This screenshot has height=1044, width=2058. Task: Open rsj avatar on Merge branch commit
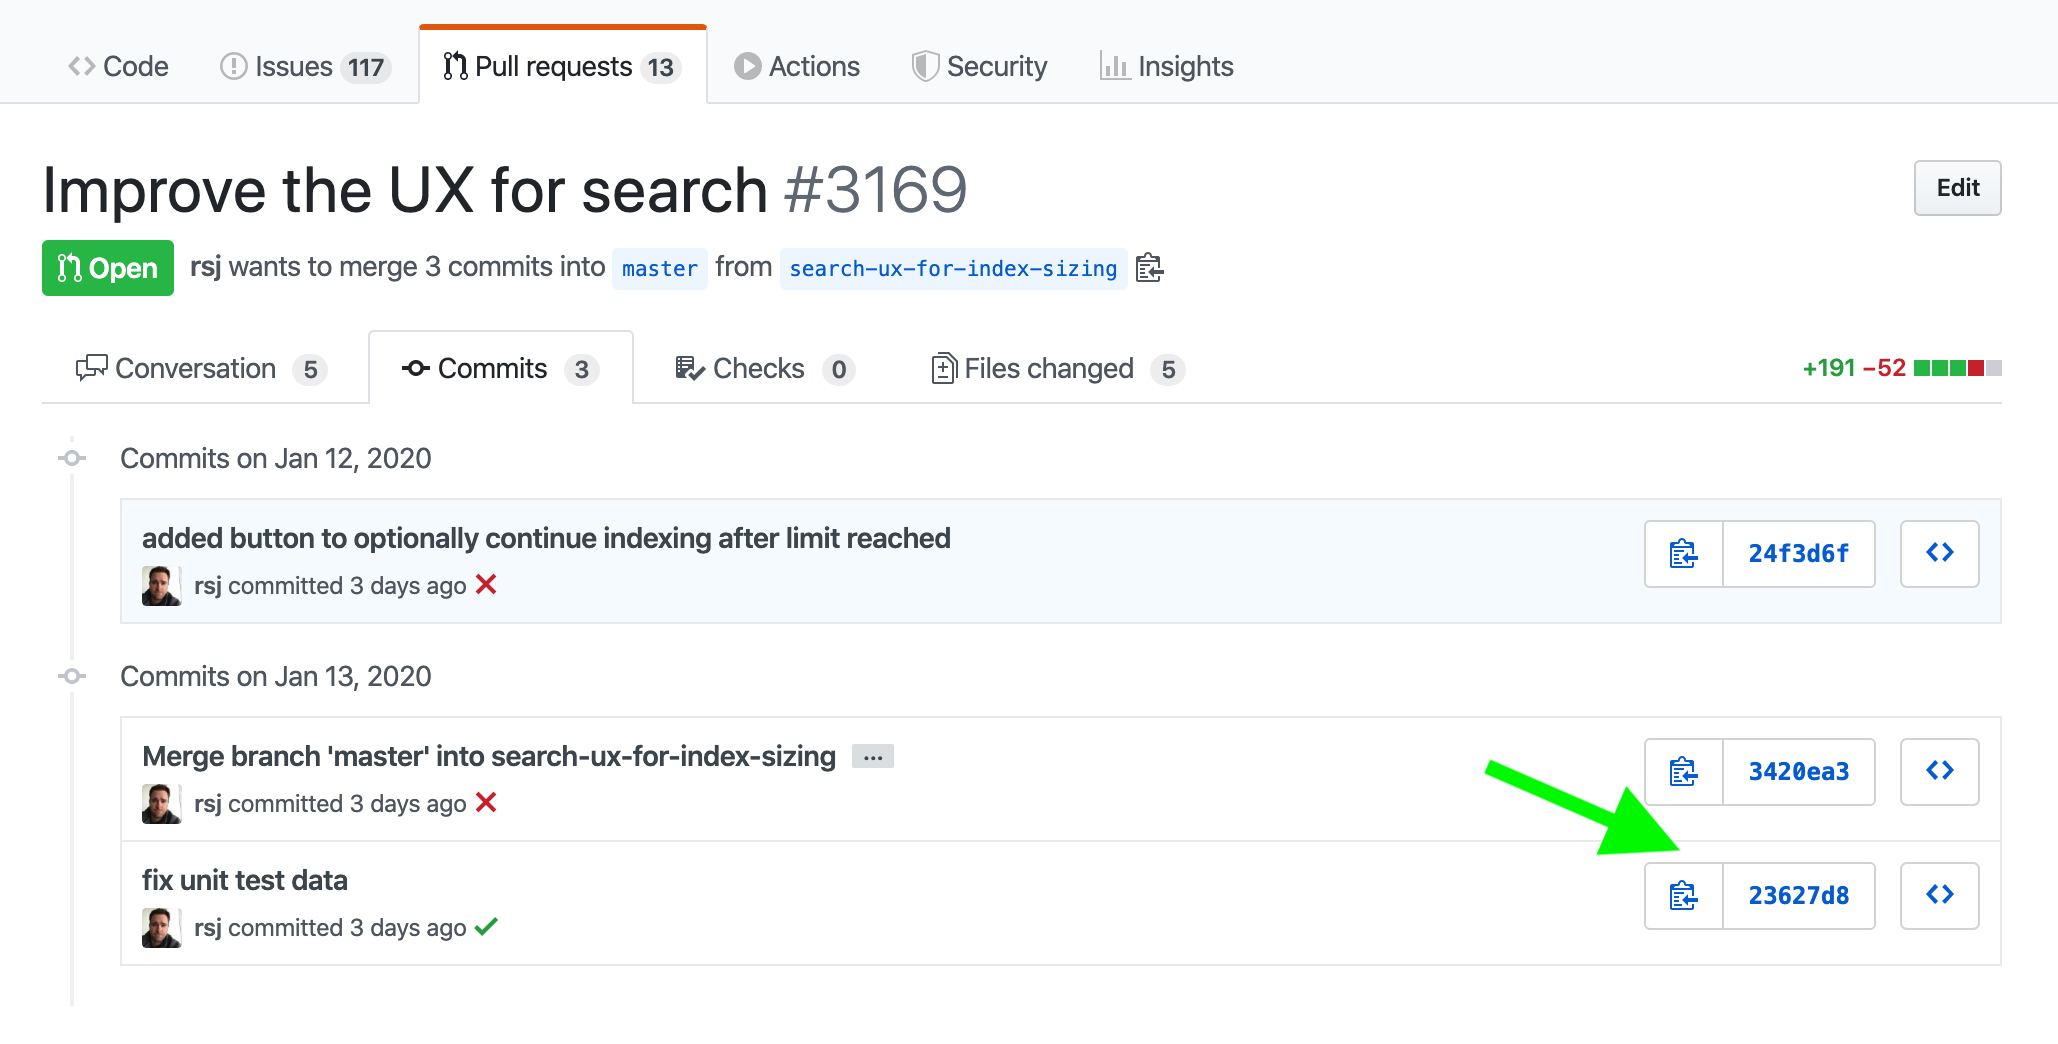(x=161, y=804)
